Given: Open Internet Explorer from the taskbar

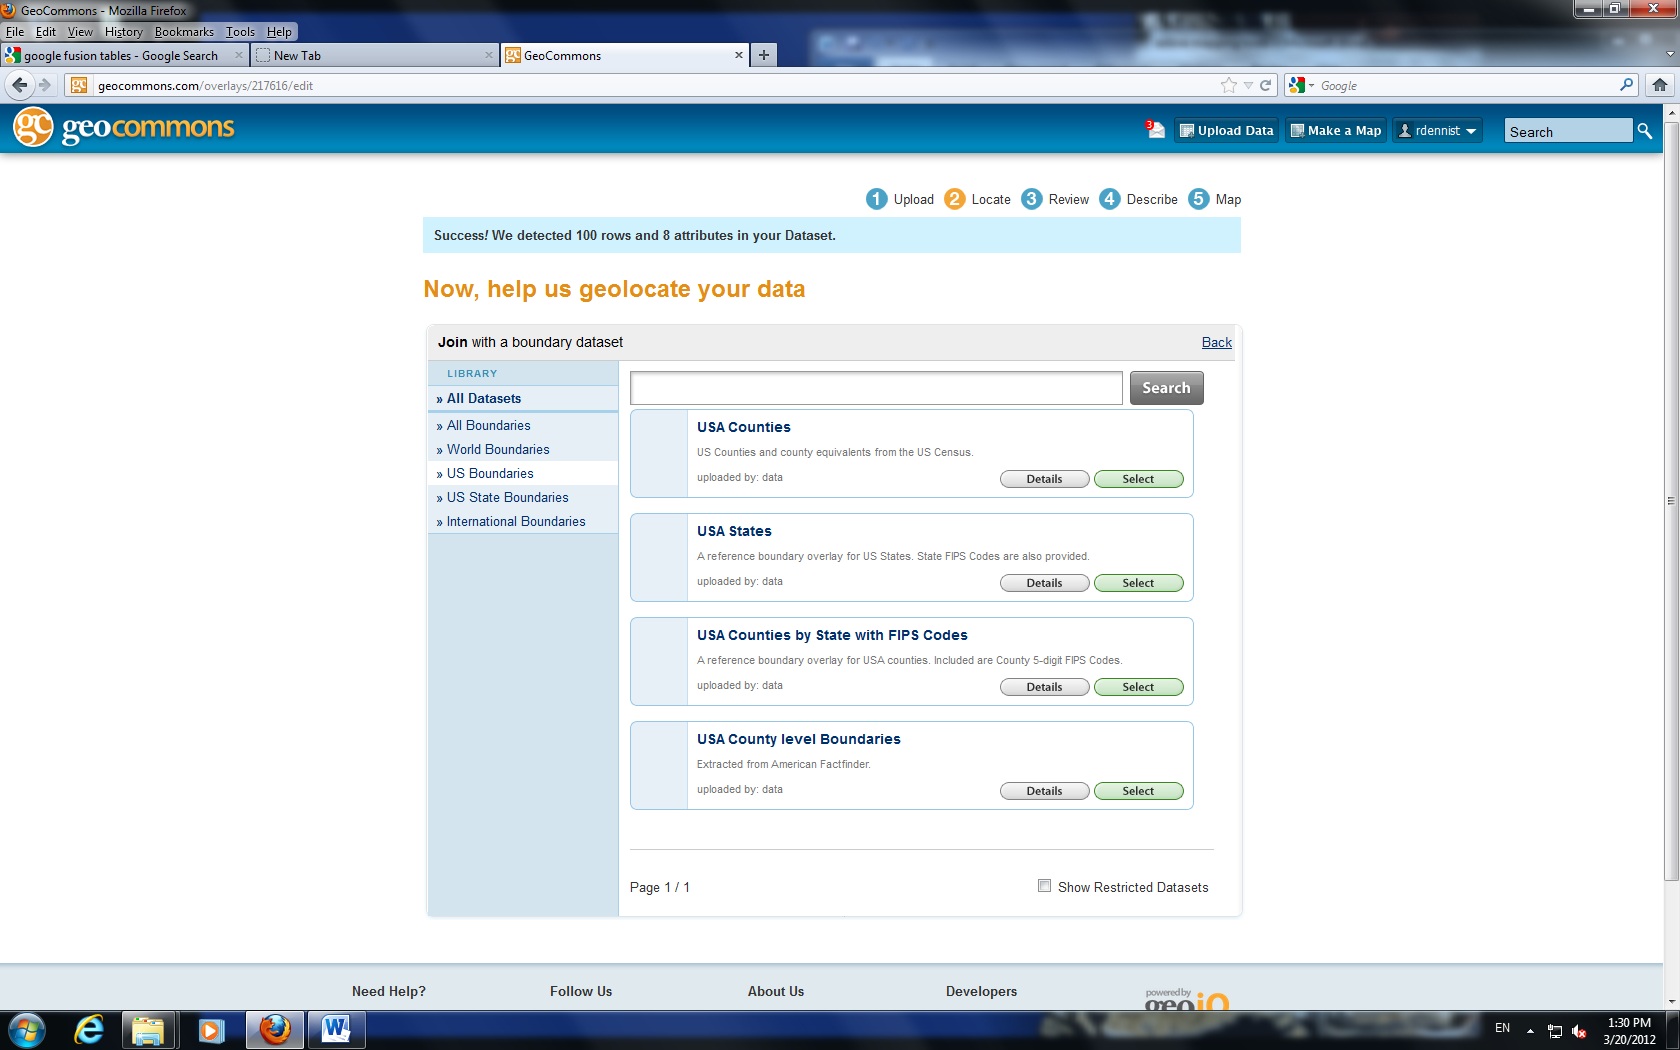Looking at the screenshot, I should (87, 1029).
